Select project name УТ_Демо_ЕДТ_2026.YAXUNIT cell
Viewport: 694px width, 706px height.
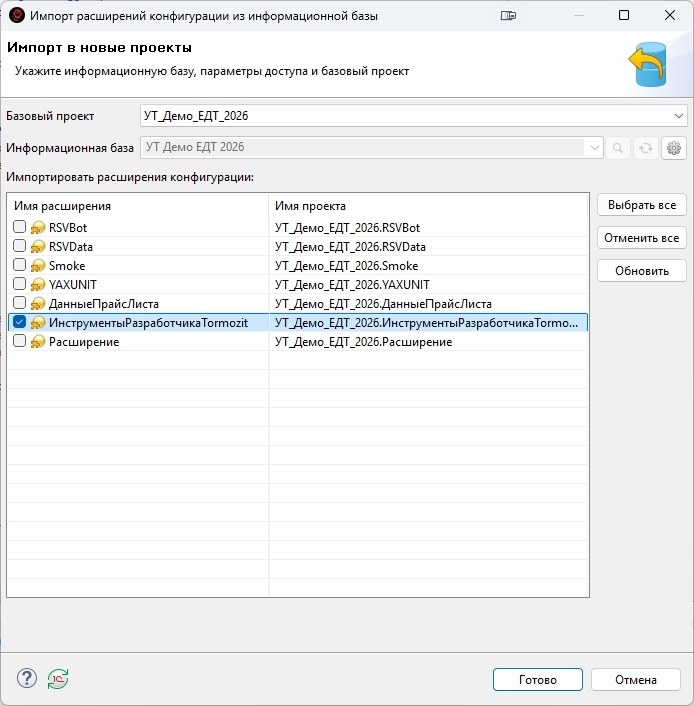(429, 285)
